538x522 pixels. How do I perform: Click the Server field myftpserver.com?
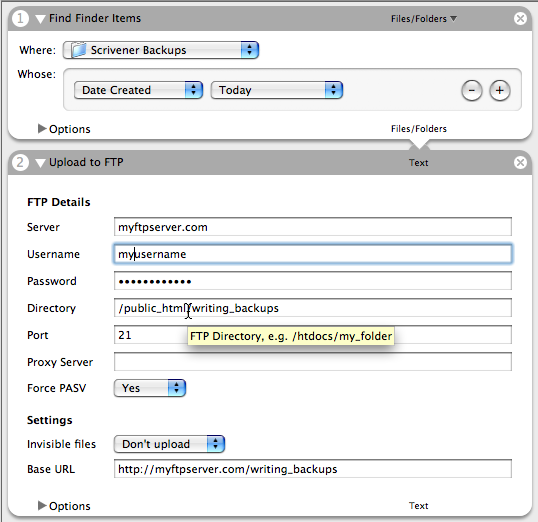(x=313, y=227)
